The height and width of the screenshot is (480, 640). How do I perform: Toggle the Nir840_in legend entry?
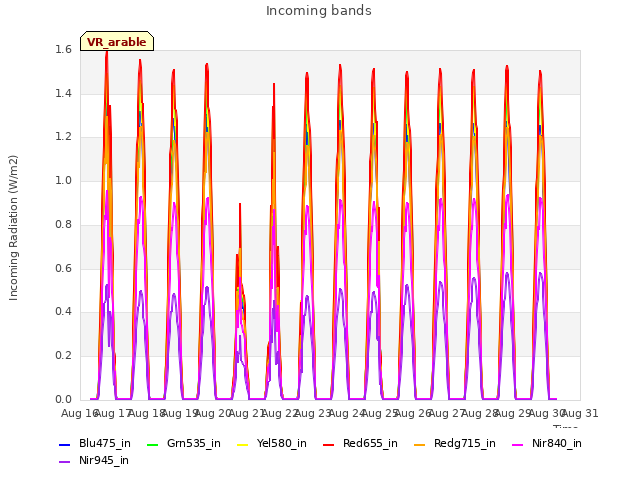(547, 443)
